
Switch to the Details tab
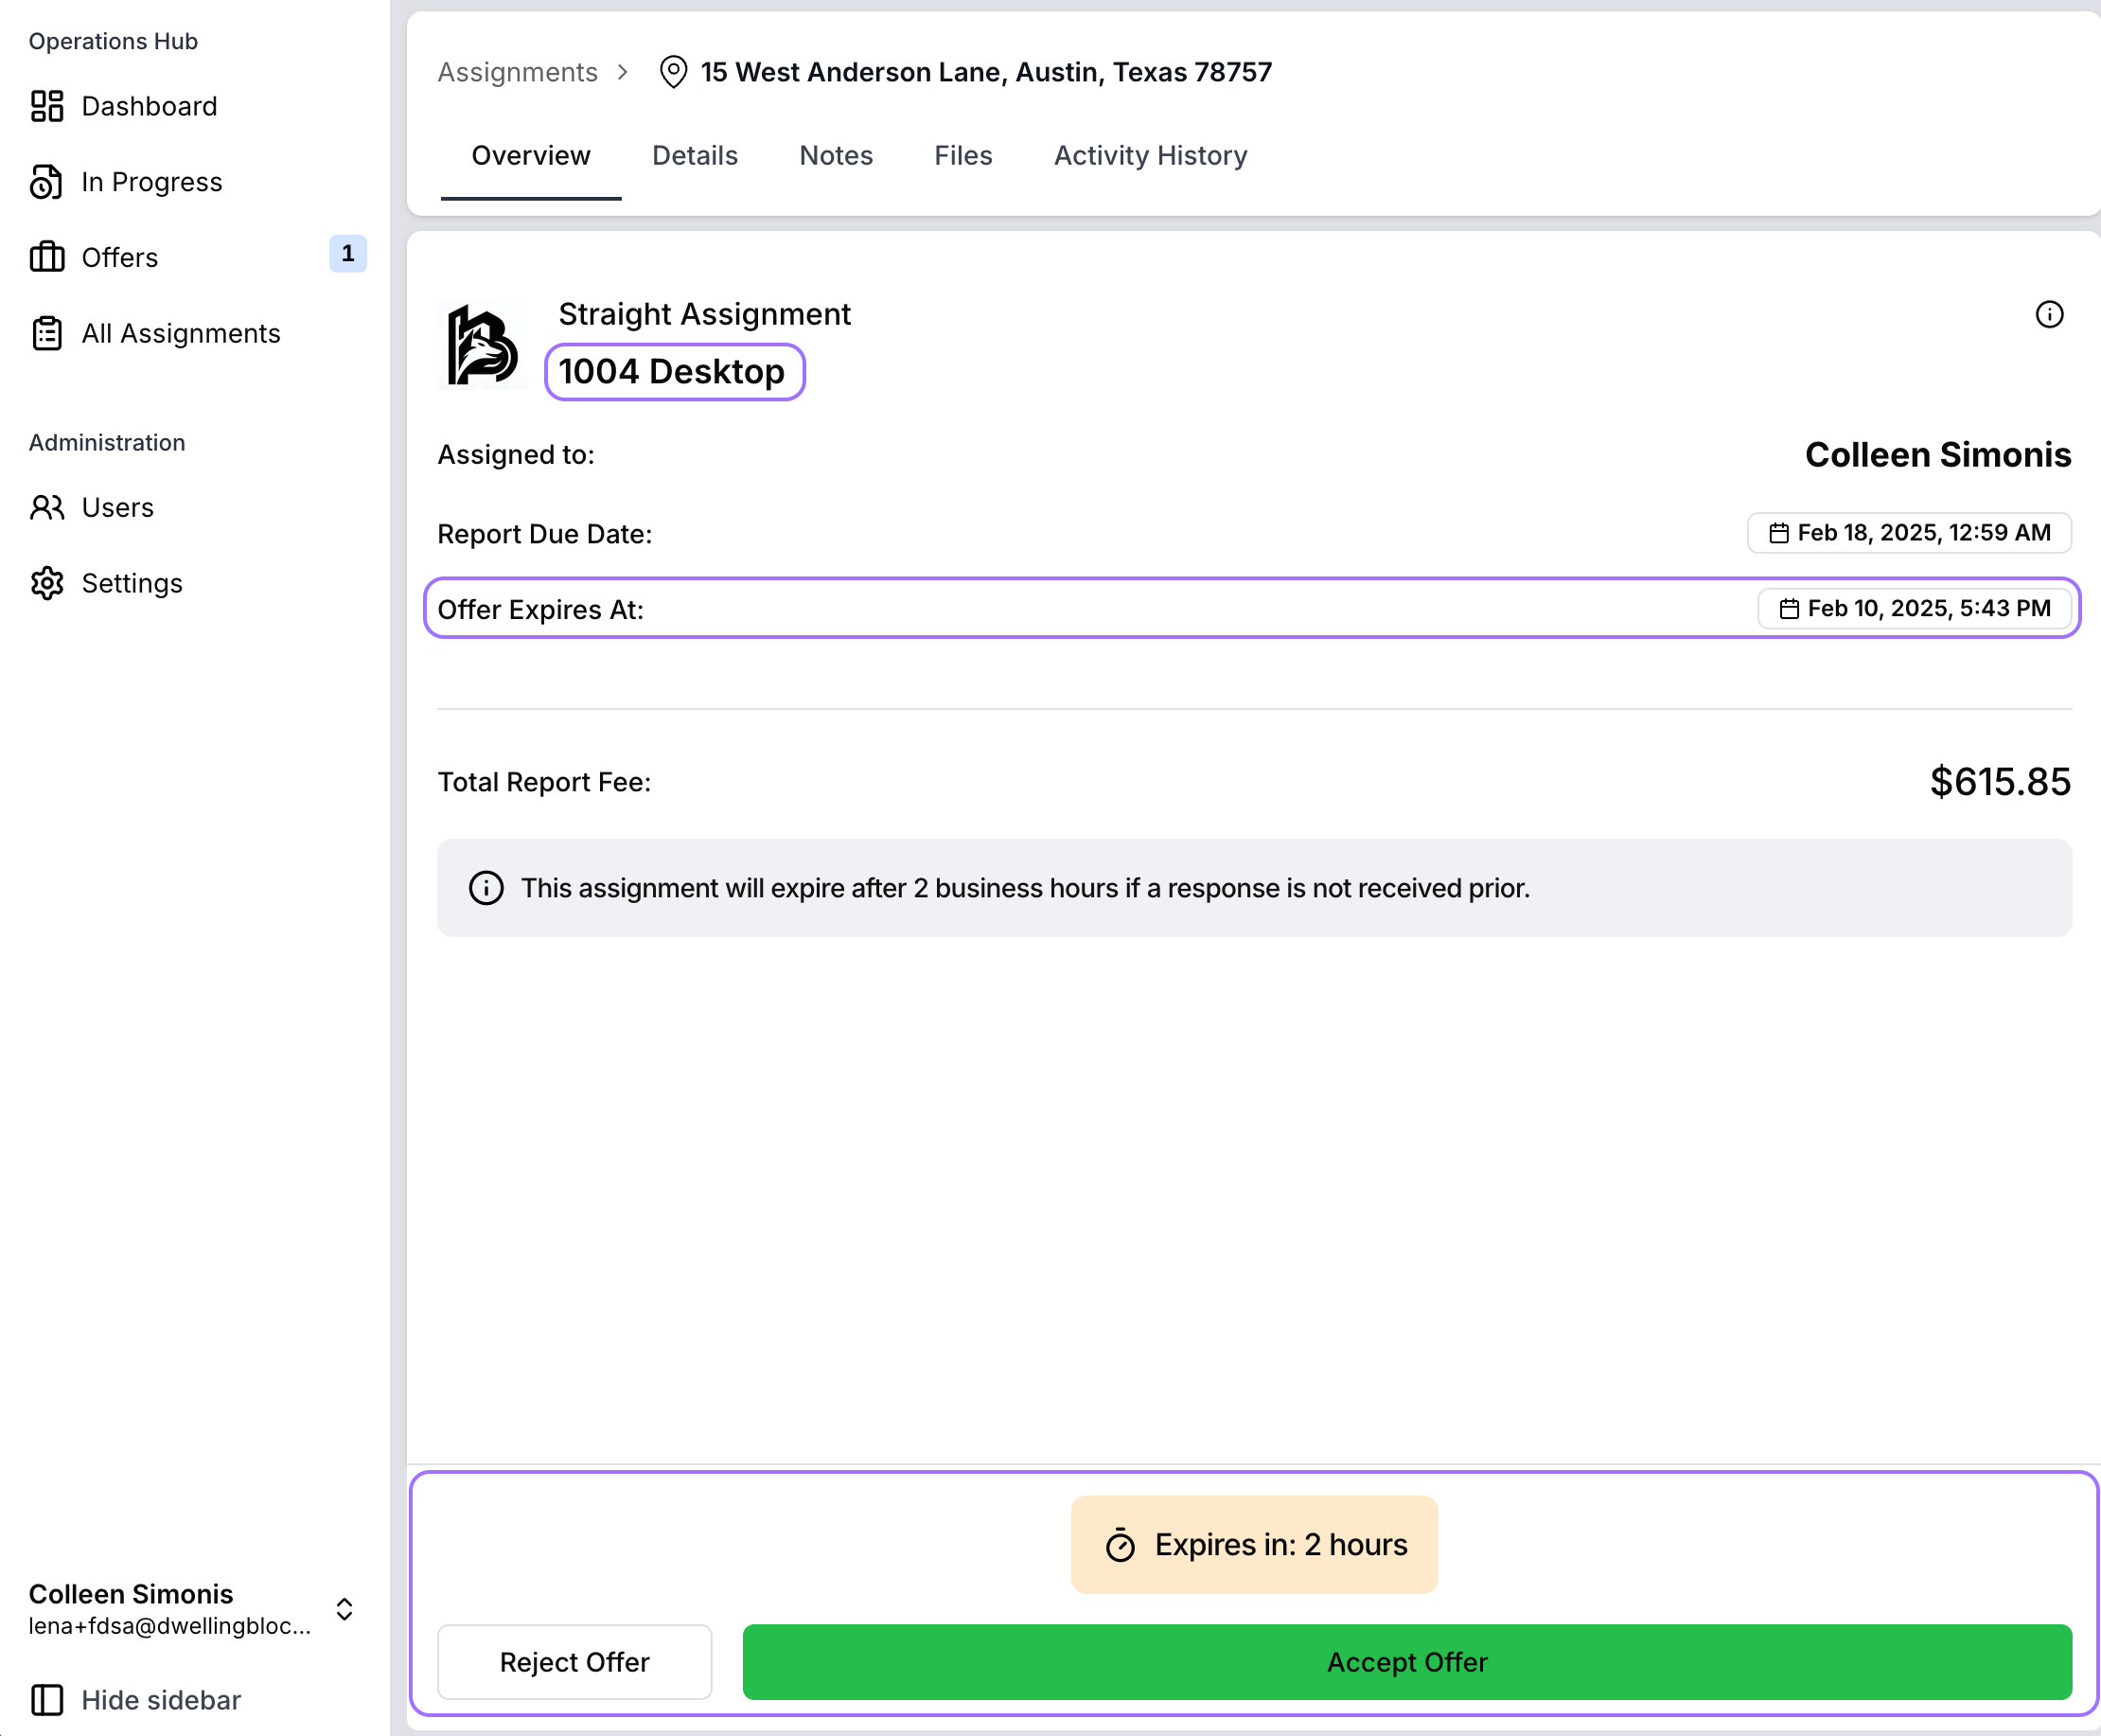tap(694, 156)
